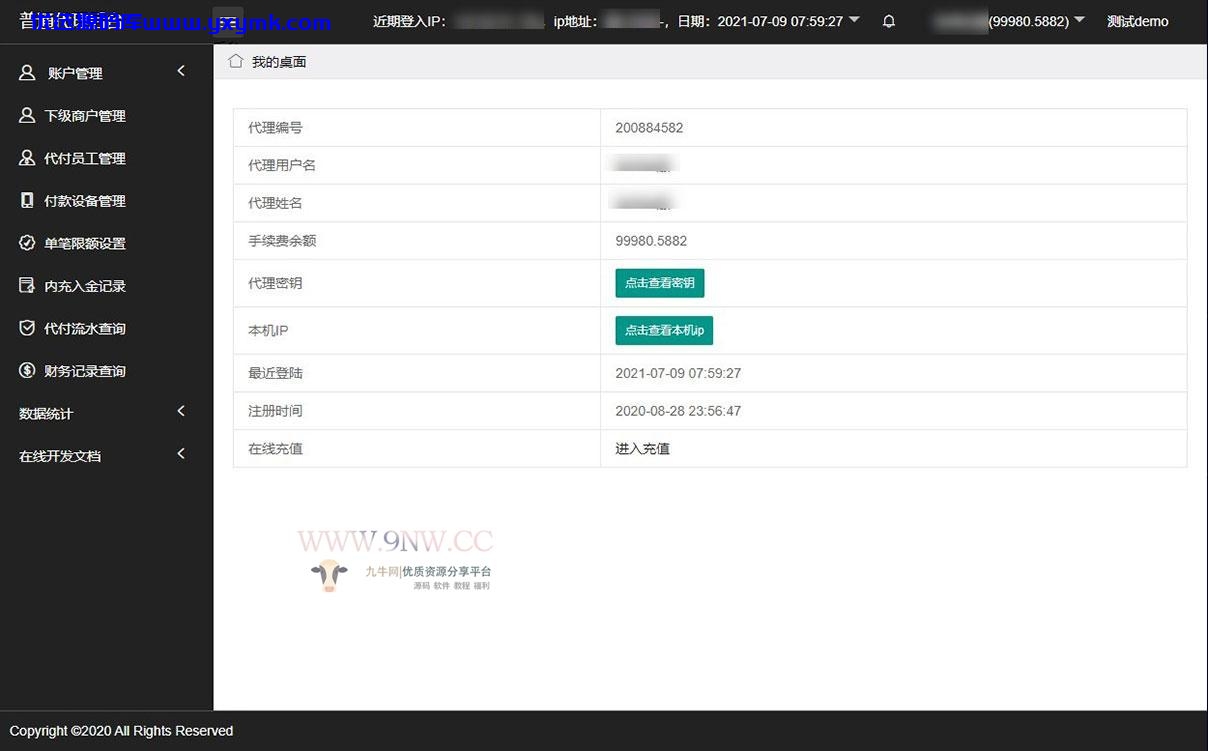Viewport: 1208px width, 751px height.
Task: Click the wallet icon beside 内充入金记录
Action: pyautogui.click(x=27, y=286)
